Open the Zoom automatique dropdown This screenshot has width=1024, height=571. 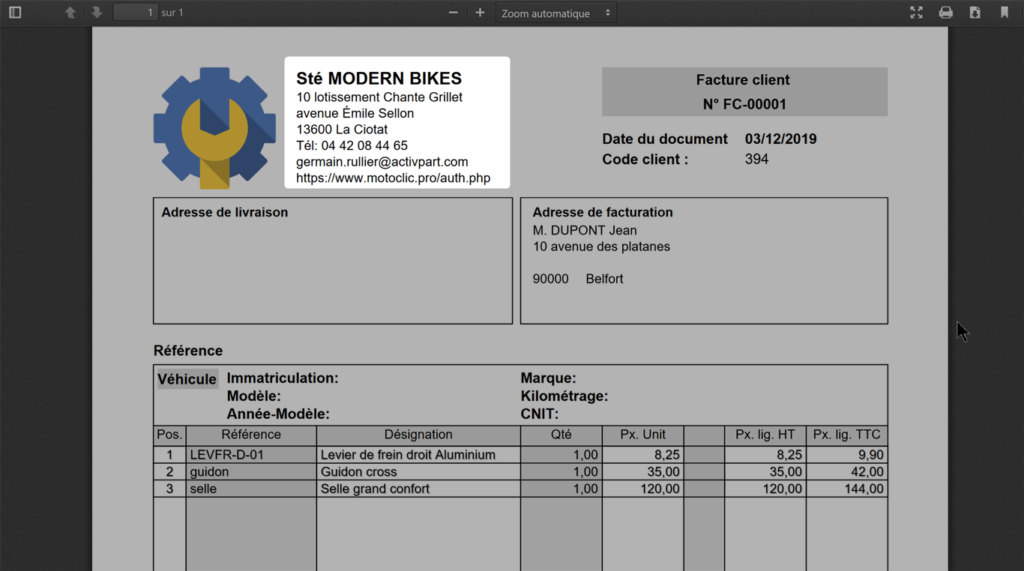556,13
